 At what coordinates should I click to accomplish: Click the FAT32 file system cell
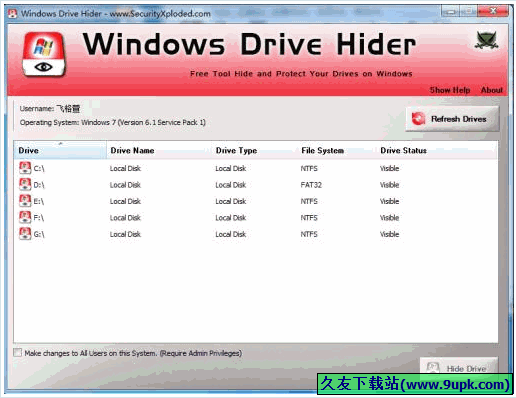click(x=311, y=185)
